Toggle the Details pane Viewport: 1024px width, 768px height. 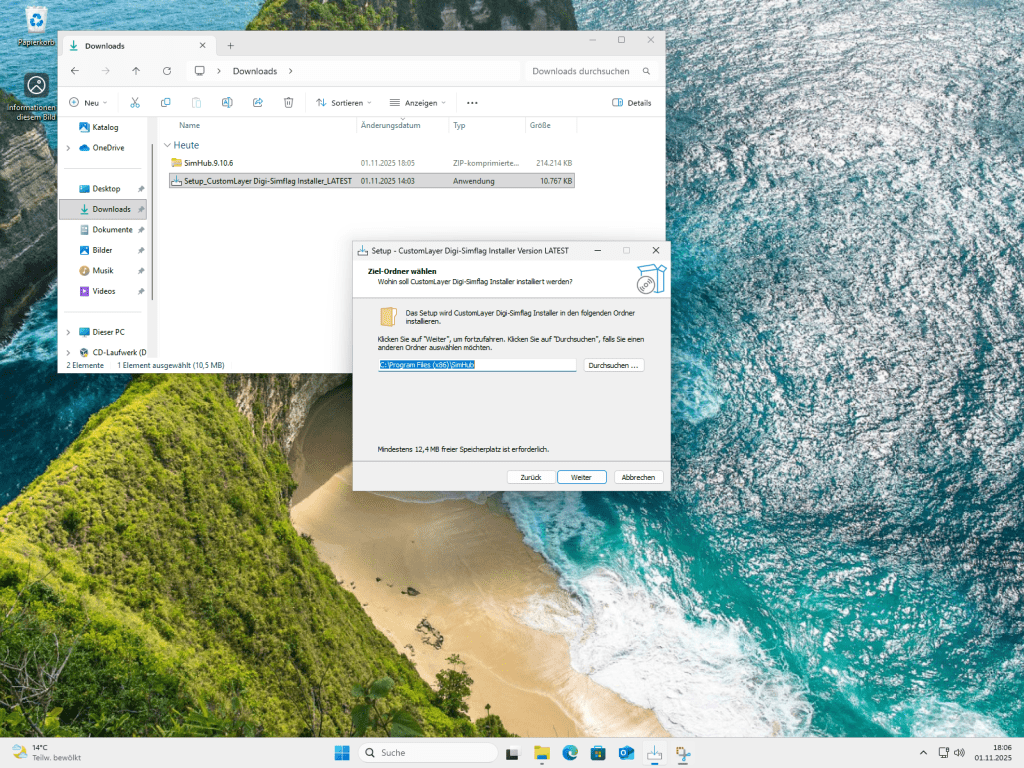(631, 102)
